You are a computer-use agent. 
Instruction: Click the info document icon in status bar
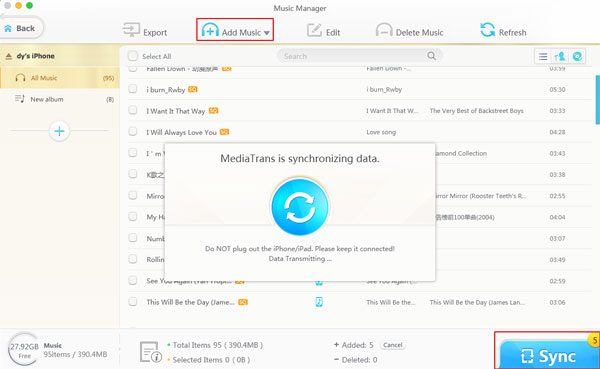[150, 352]
